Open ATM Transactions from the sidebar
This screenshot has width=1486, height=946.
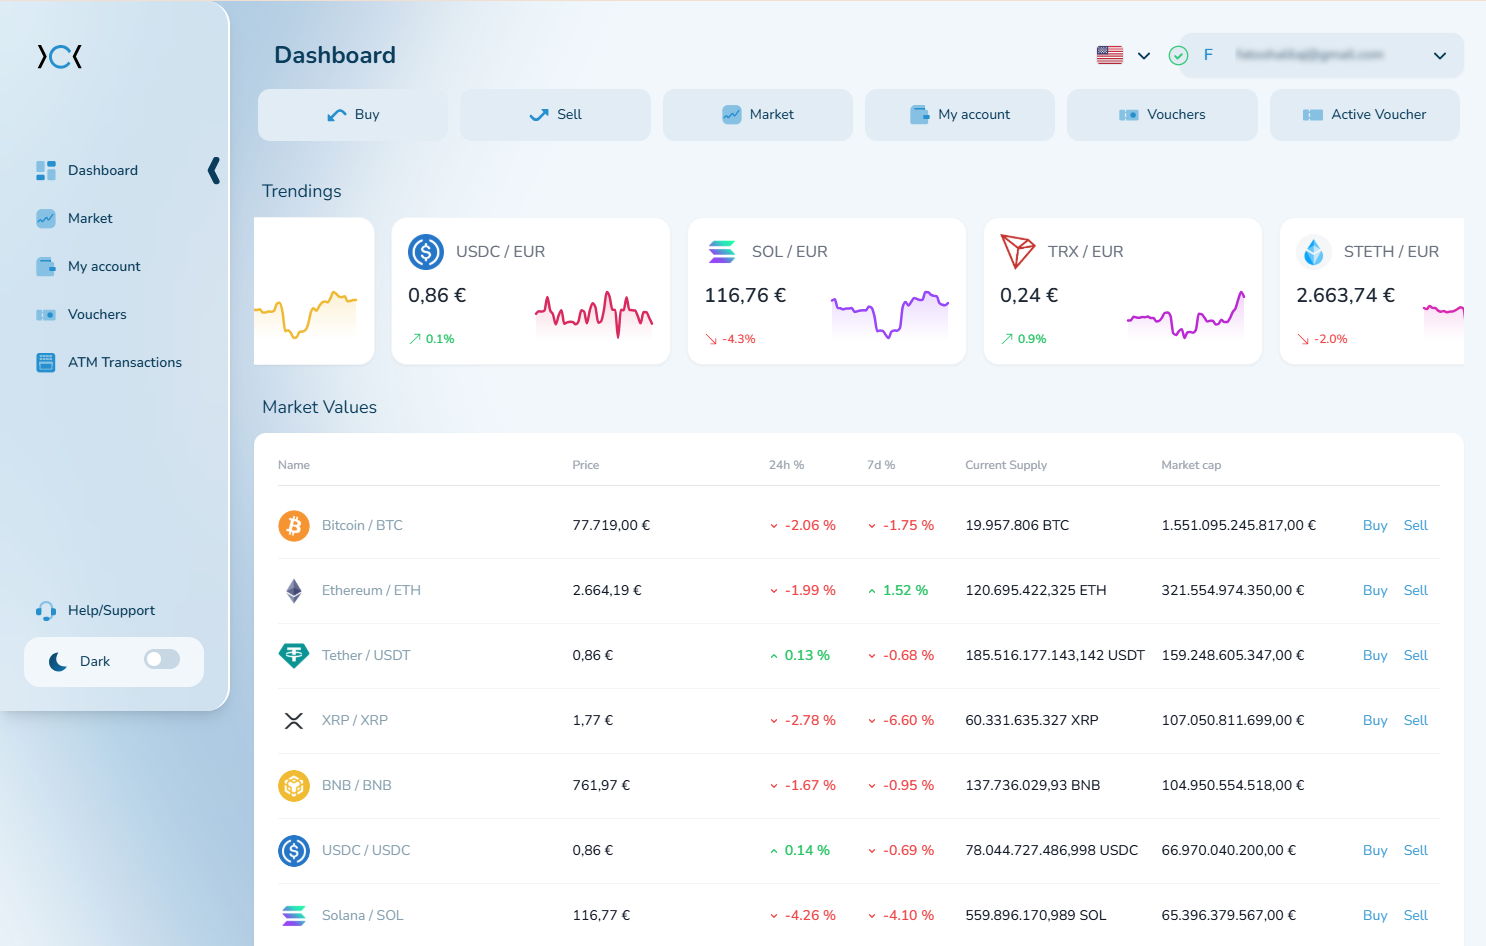point(47,362)
